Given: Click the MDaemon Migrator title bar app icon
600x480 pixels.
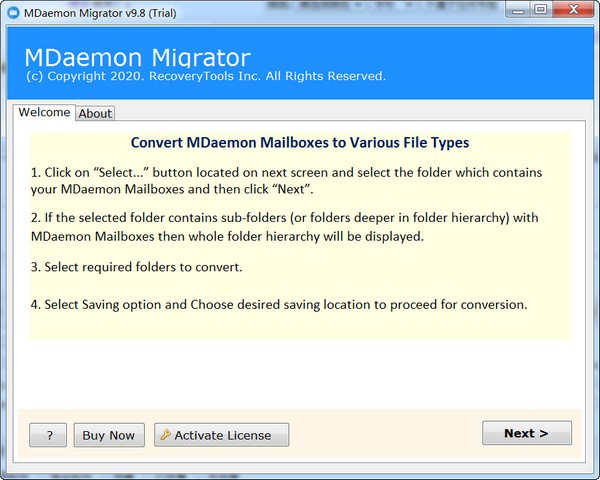Looking at the screenshot, I should (x=13, y=13).
